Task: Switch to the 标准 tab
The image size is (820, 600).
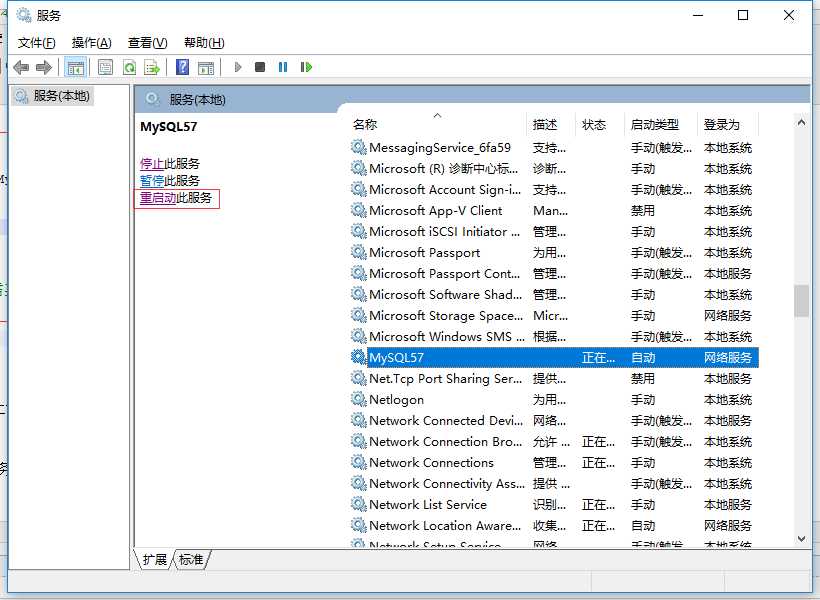Action: (x=191, y=559)
